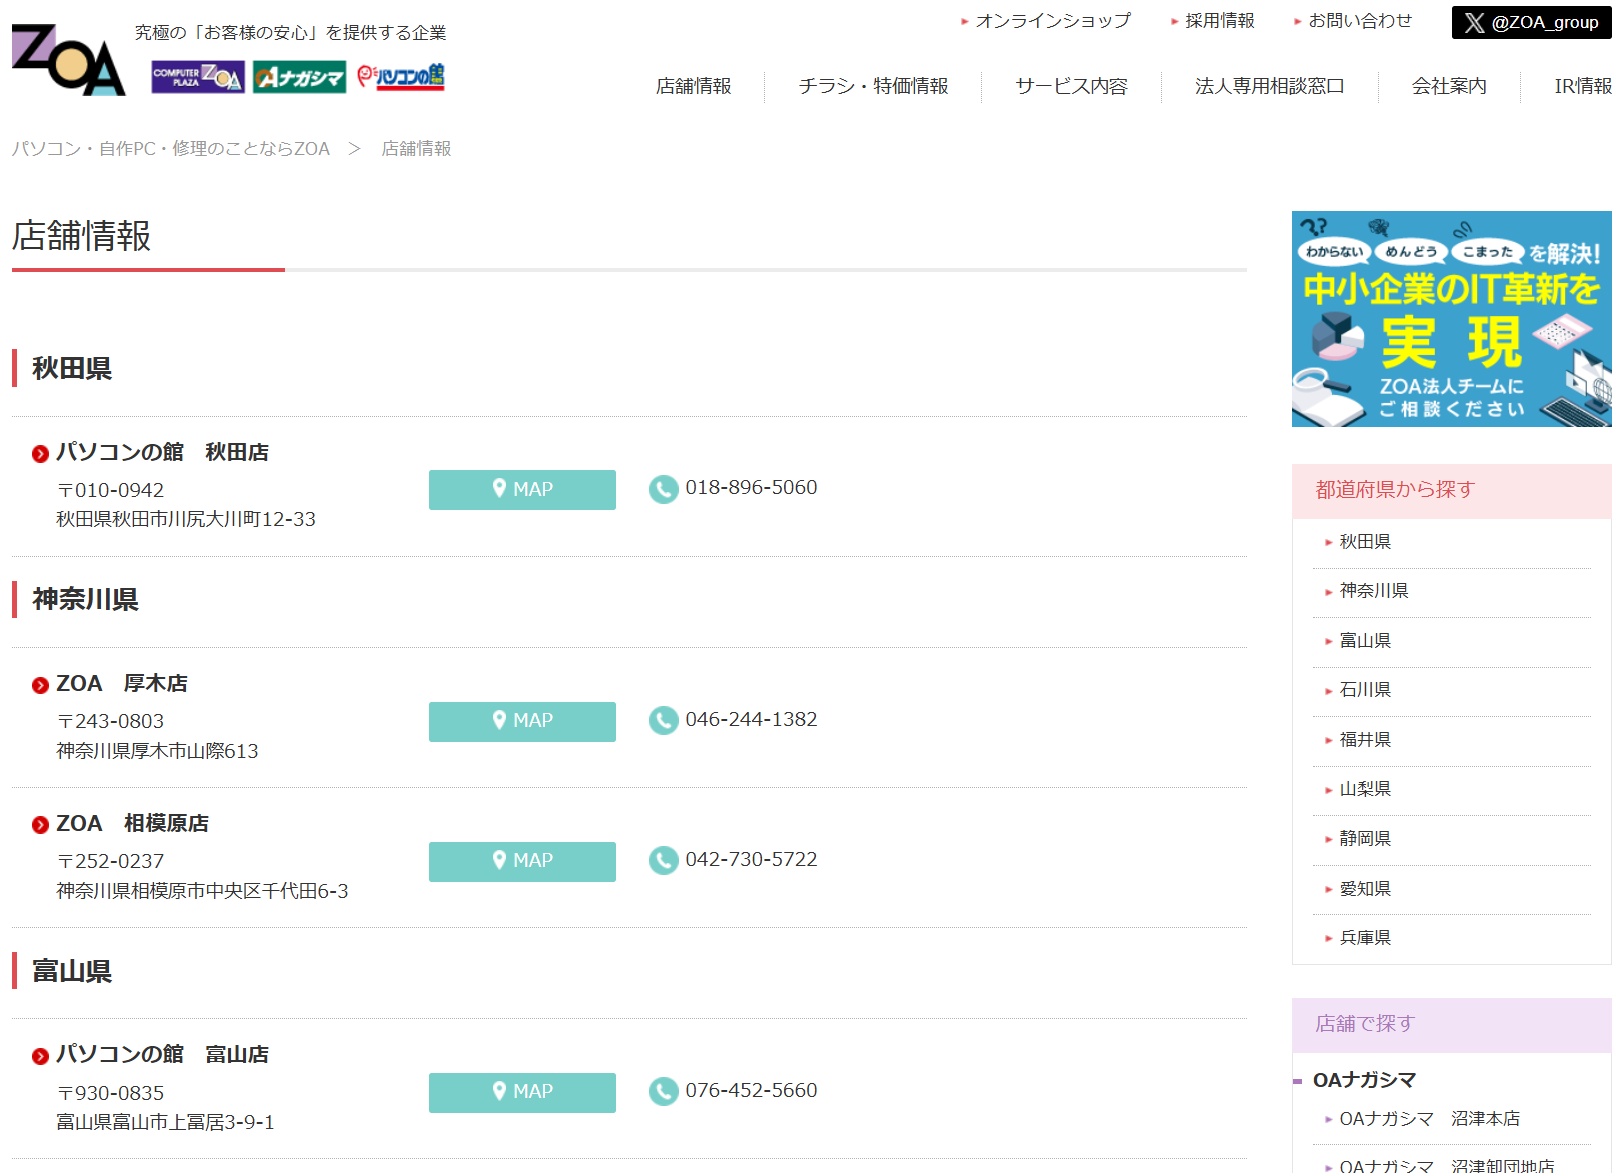Open MAP for ZOA 厚木店
This screenshot has width=1617, height=1173.
point(522,721)
